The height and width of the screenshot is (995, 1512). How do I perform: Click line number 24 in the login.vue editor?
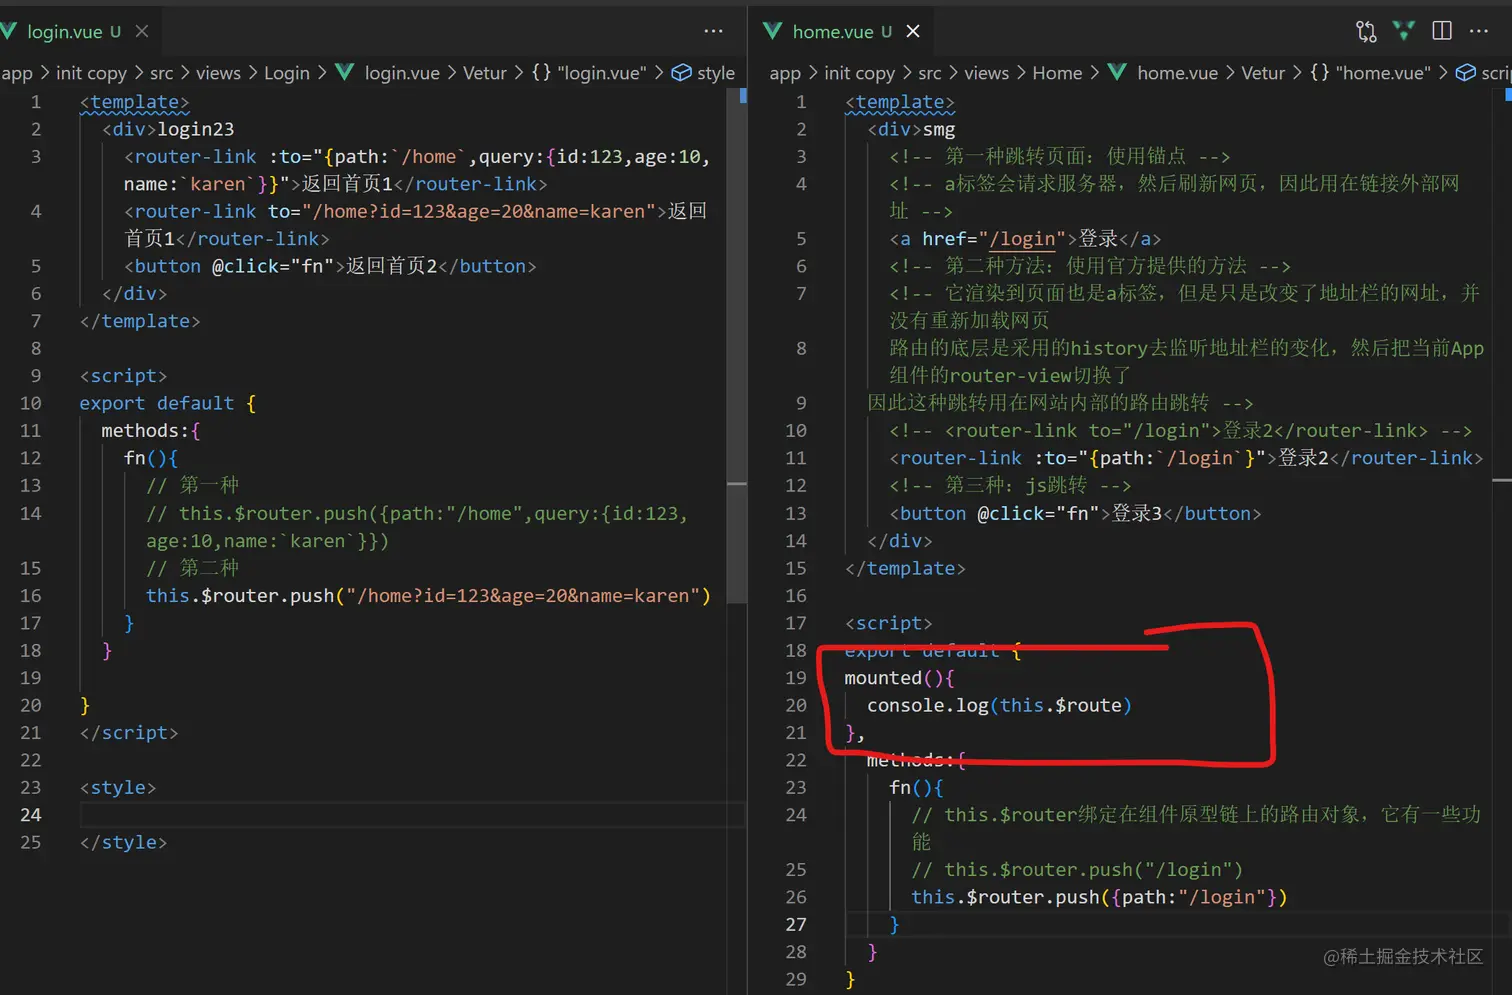click(x=31, y=815)
